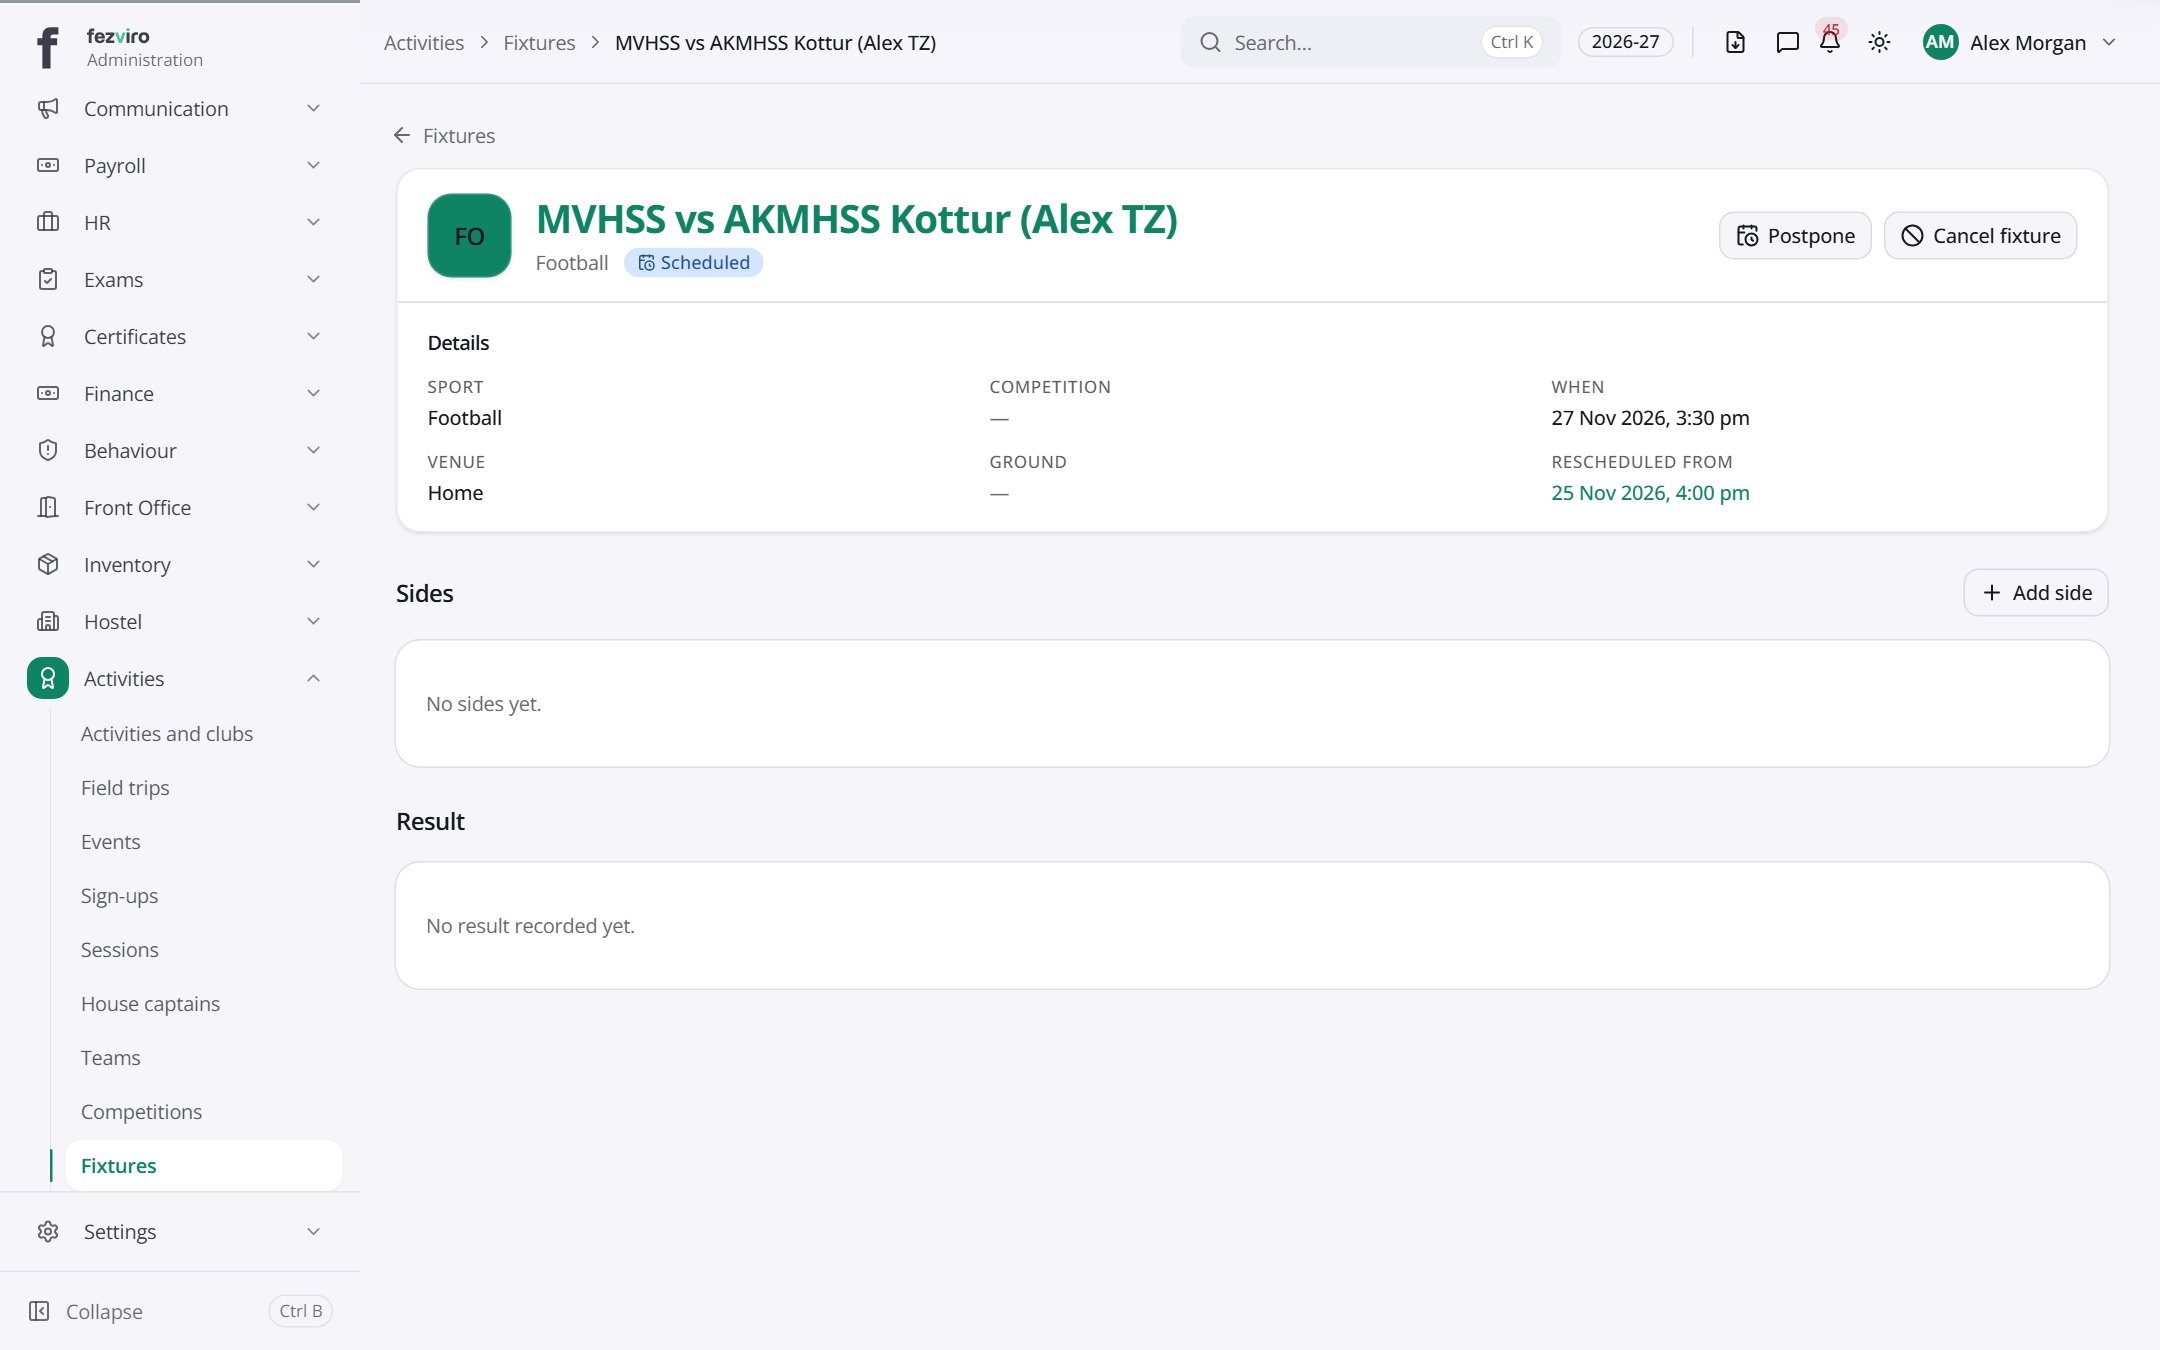Click the Postpone button
This screenshot has width=2160, height=1350.
point(1795,236)
